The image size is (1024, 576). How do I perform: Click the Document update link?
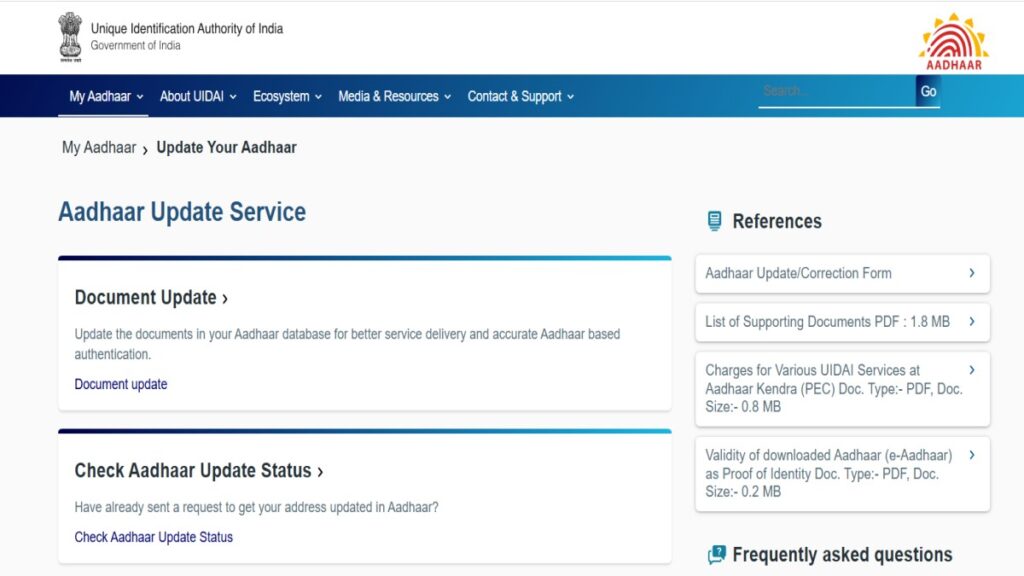[x=121, y=384]
